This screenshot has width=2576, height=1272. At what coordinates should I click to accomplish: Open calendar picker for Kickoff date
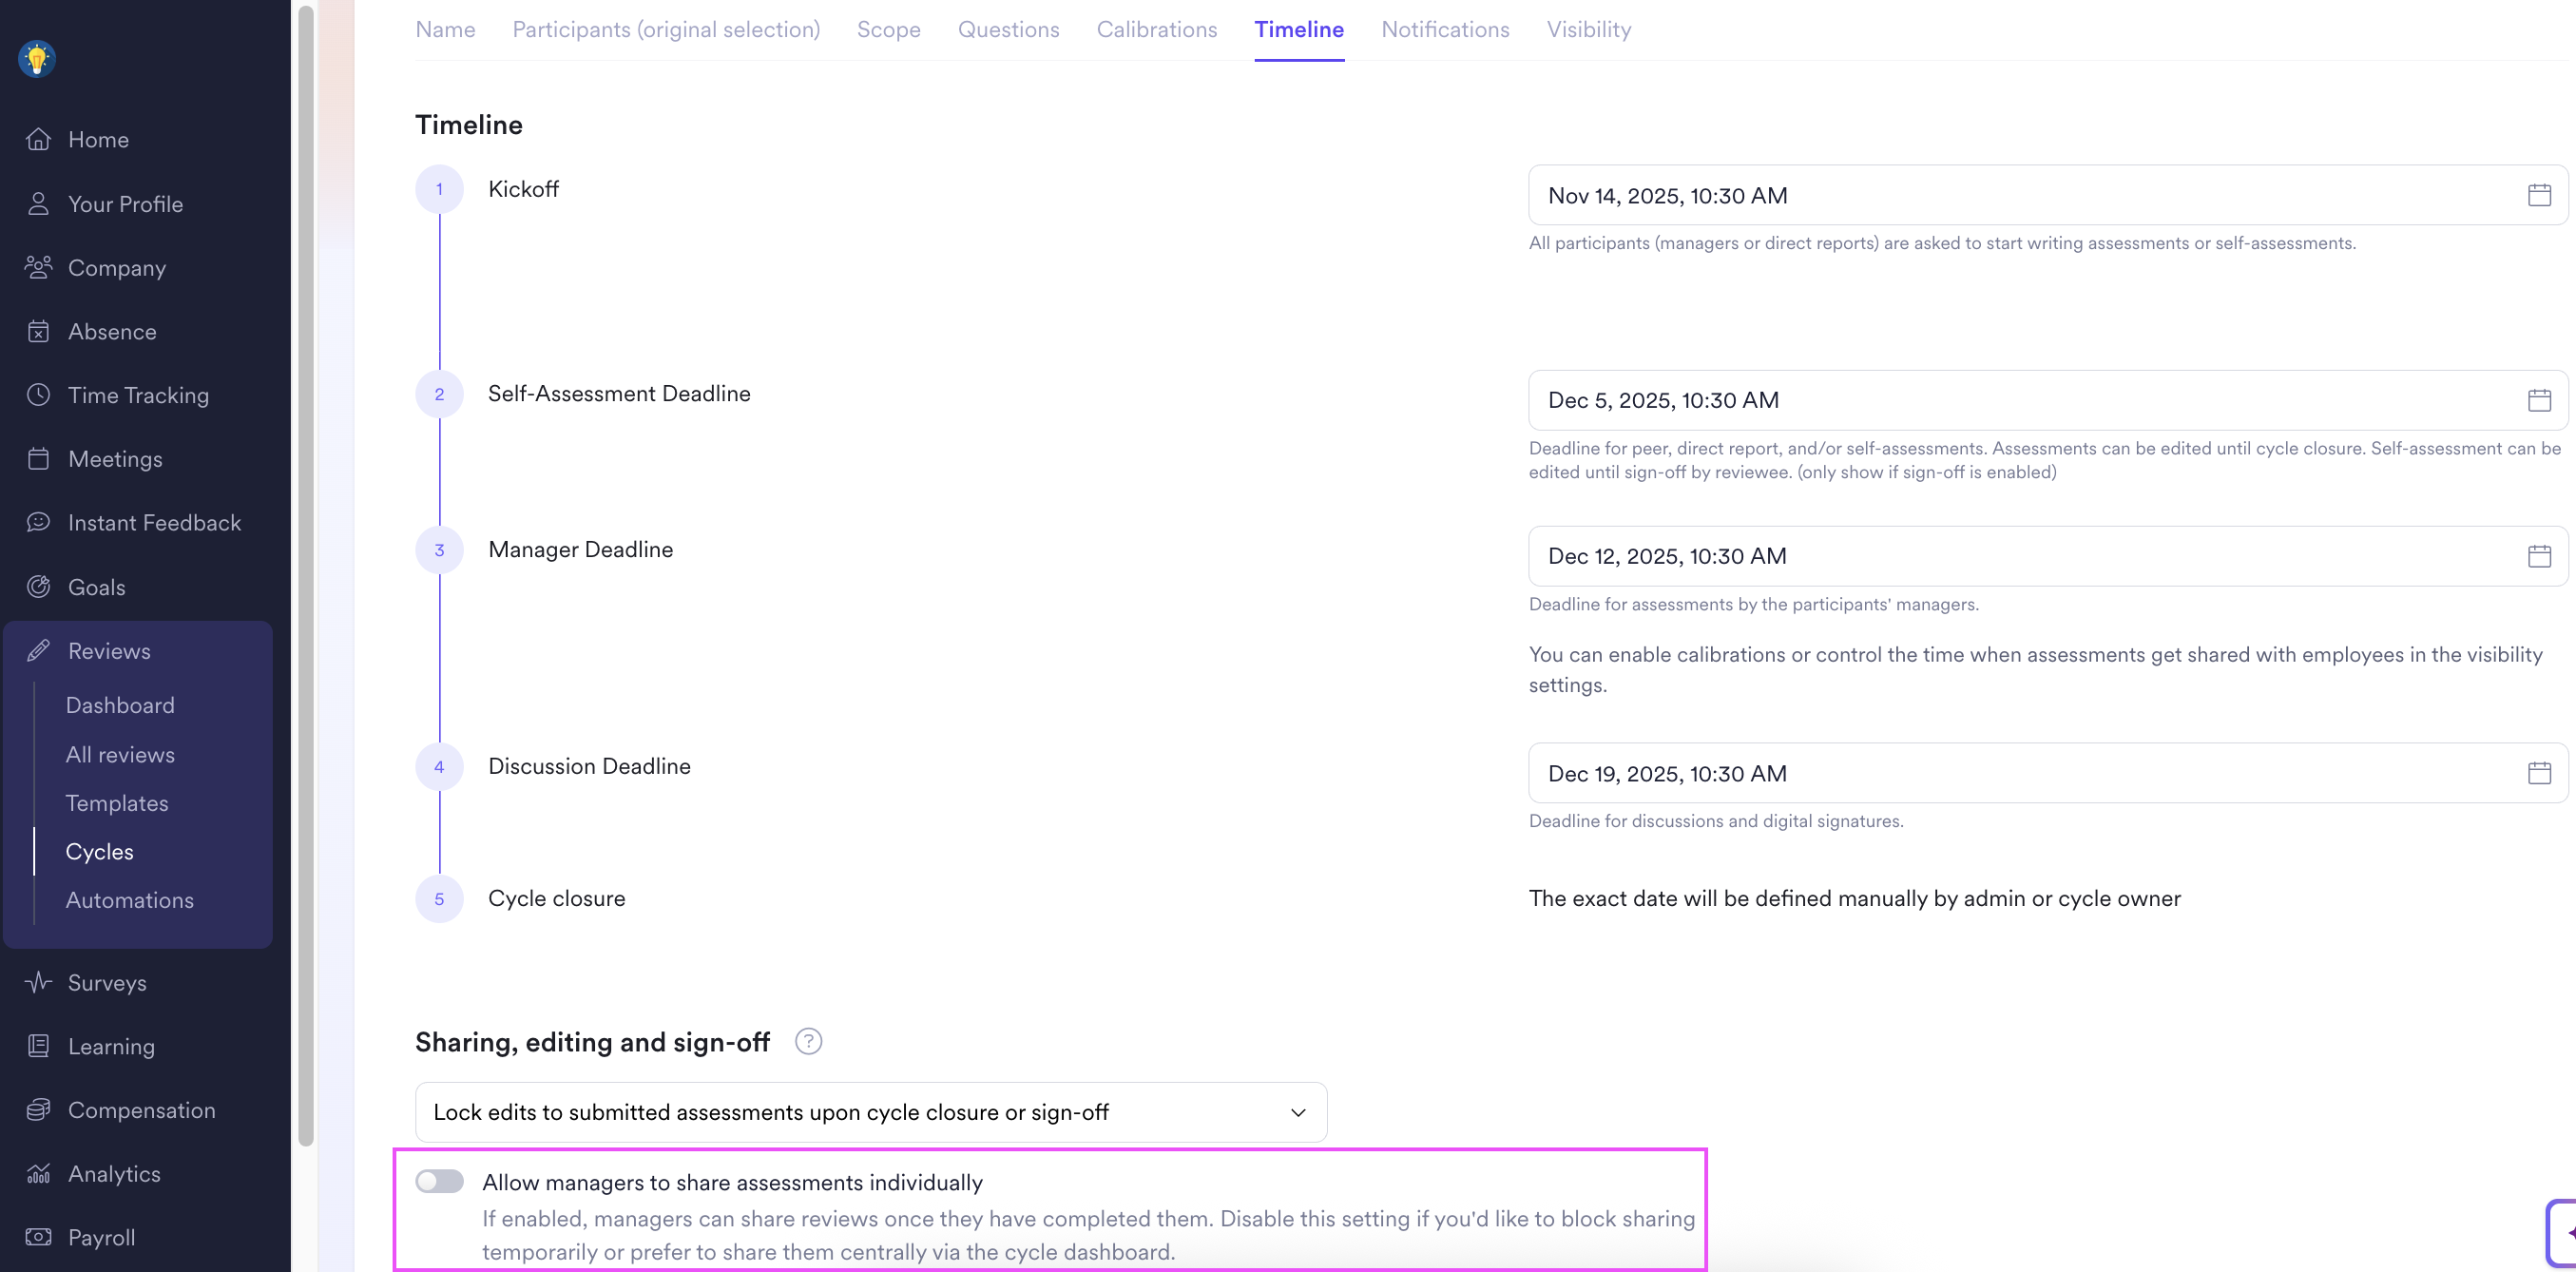click(2539, 195)
